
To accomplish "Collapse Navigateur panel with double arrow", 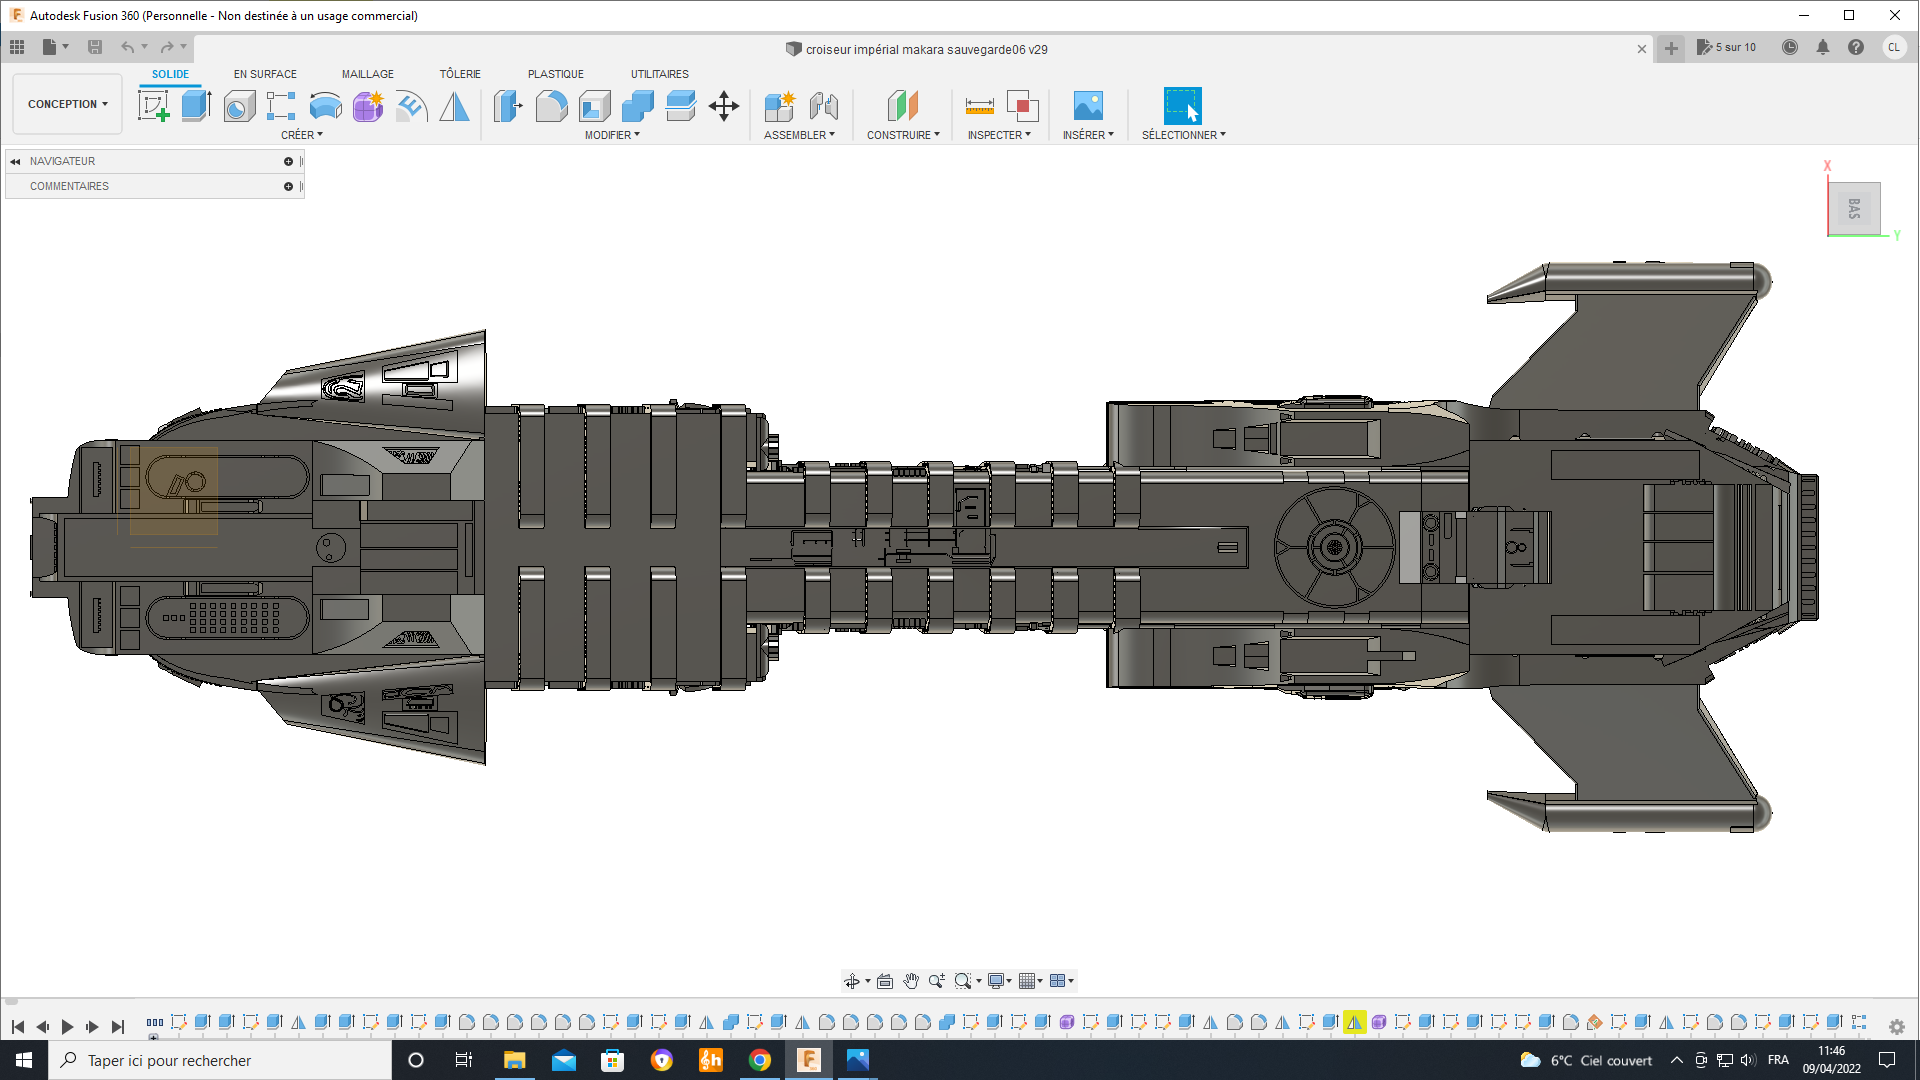I will (15, 161).
